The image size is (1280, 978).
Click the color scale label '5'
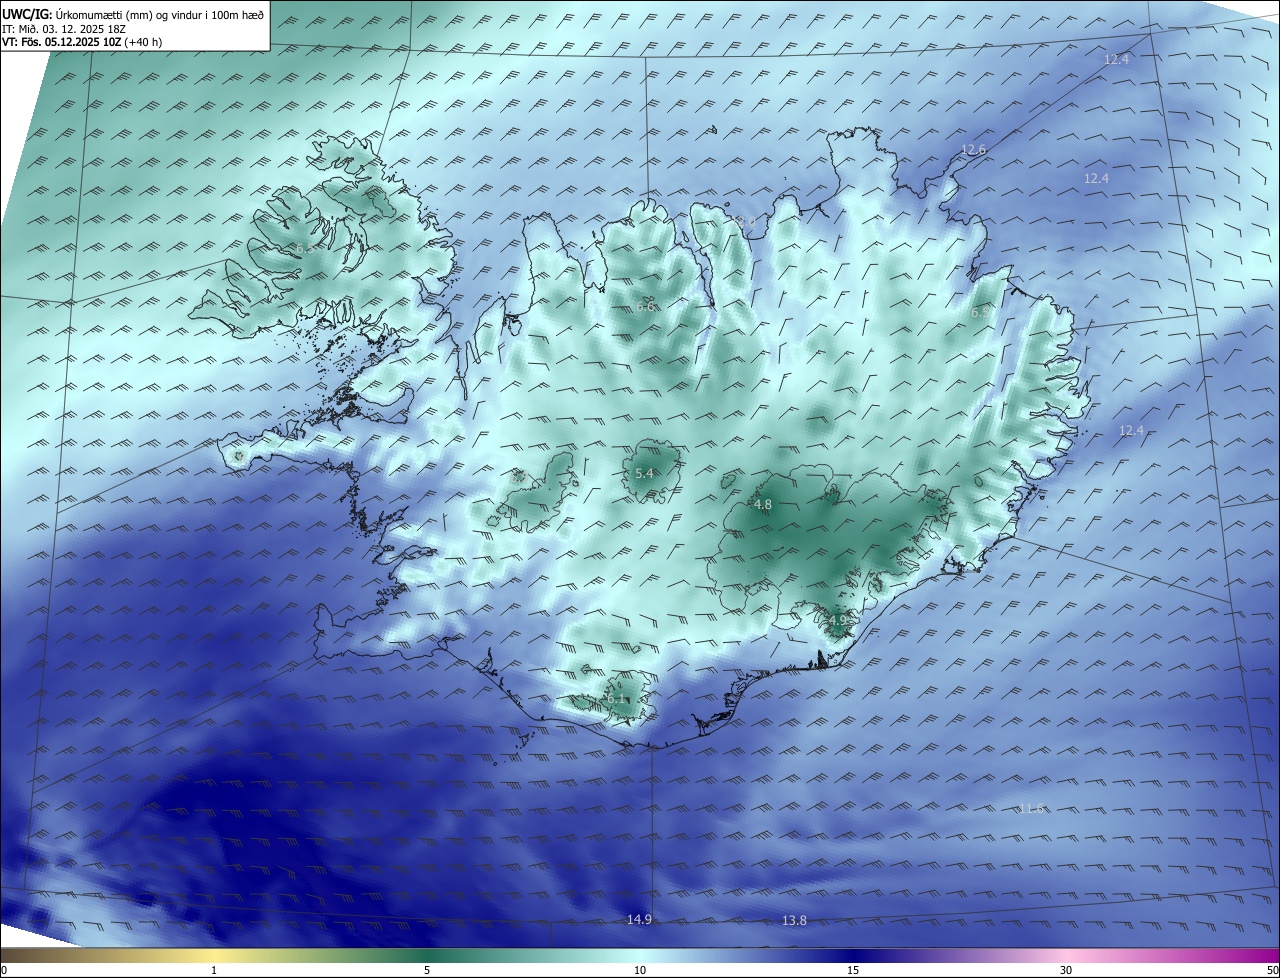point(427,970)
